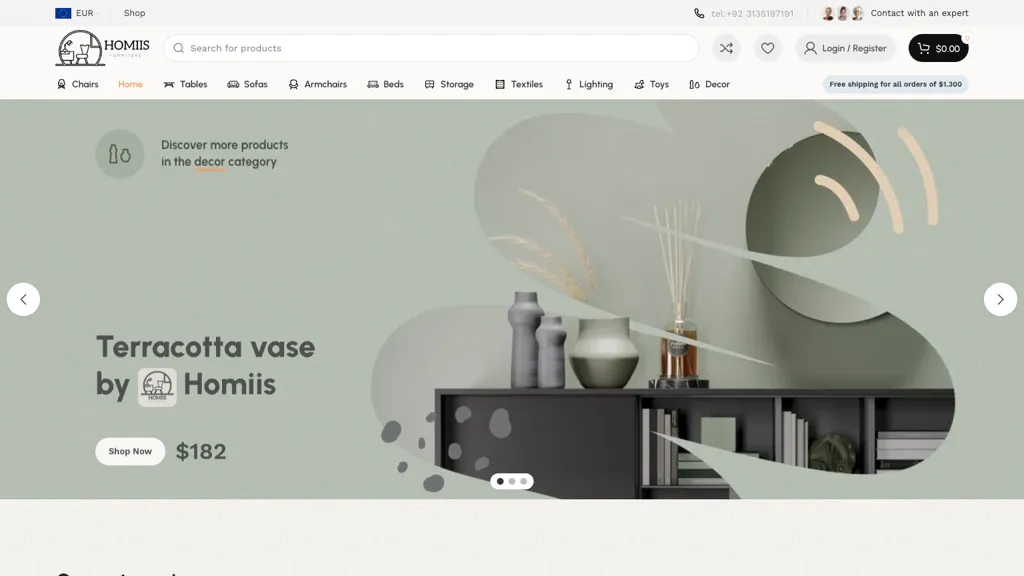Click Contact with an expert
1024x576 pixels.
pos(919,13)
